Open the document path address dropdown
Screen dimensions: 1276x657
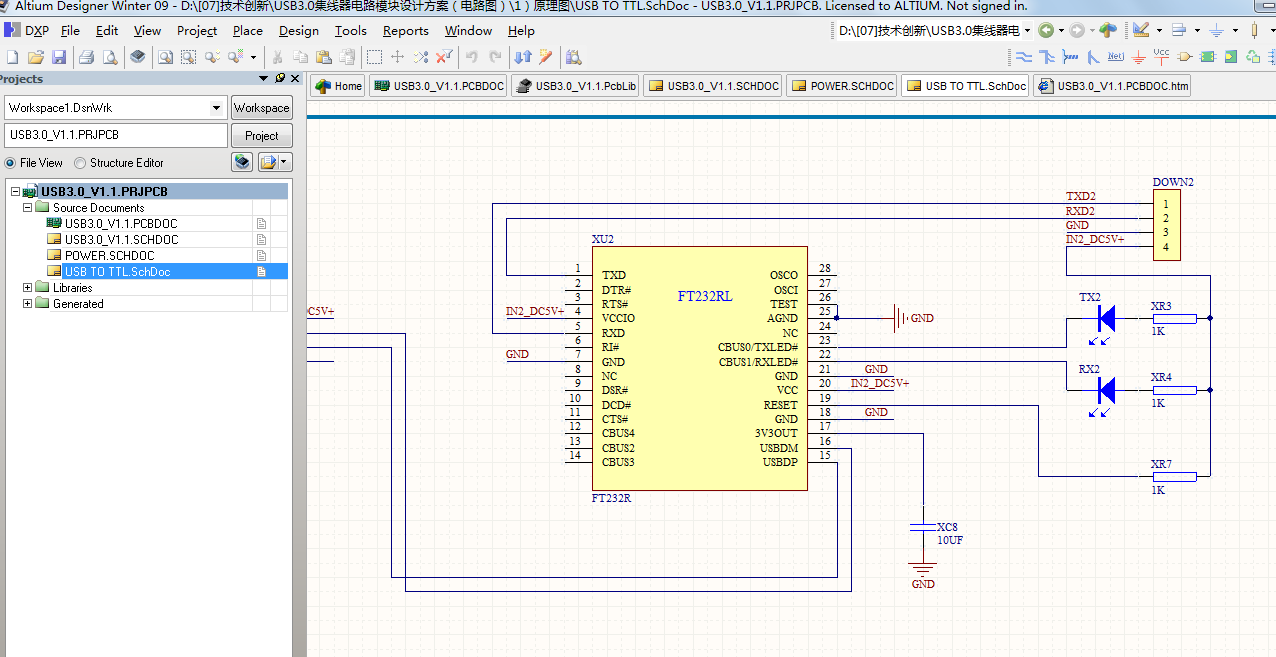click(1027, 30)
